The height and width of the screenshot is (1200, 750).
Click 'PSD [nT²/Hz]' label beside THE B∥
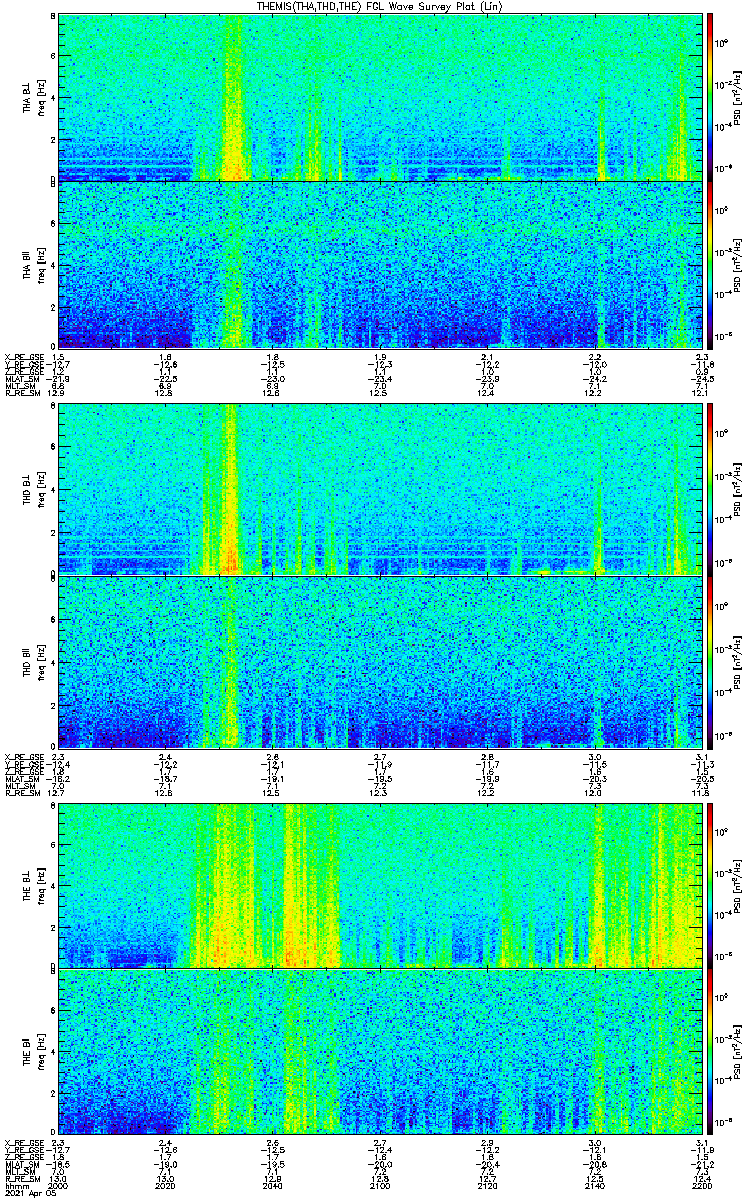pos(736,1052)
